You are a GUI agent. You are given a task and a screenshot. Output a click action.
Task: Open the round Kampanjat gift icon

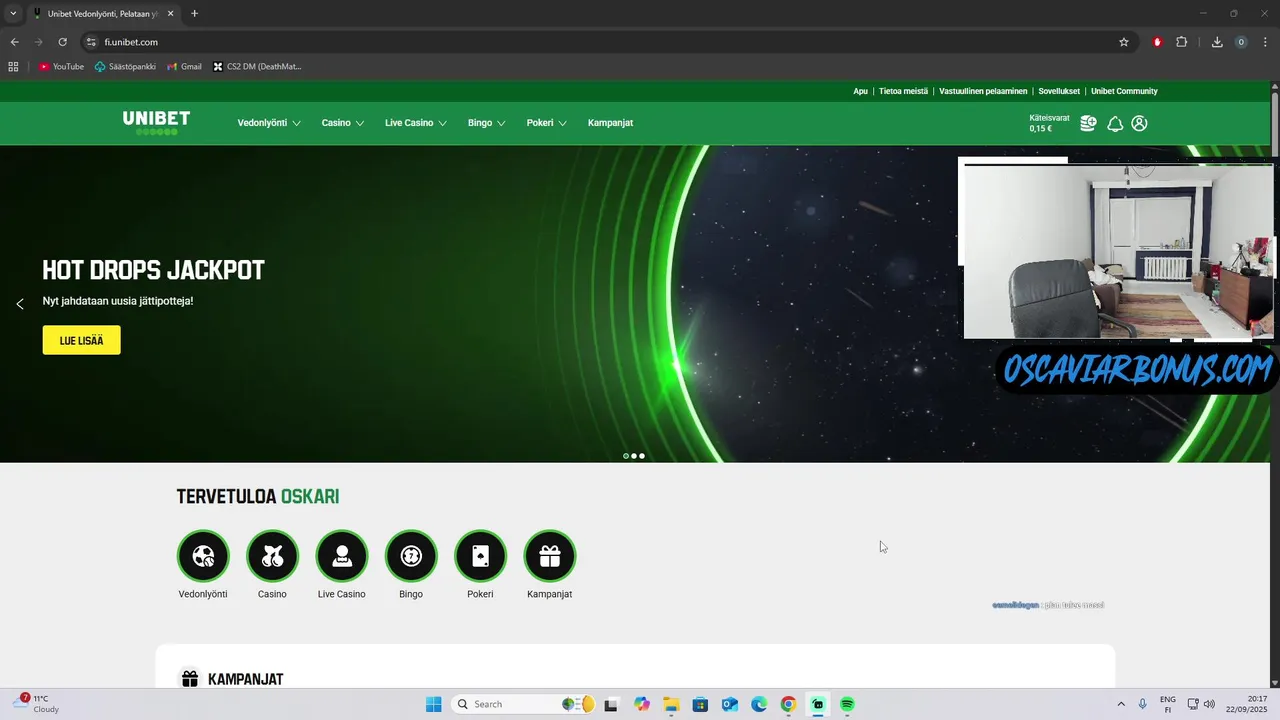[x=549, y=555]
